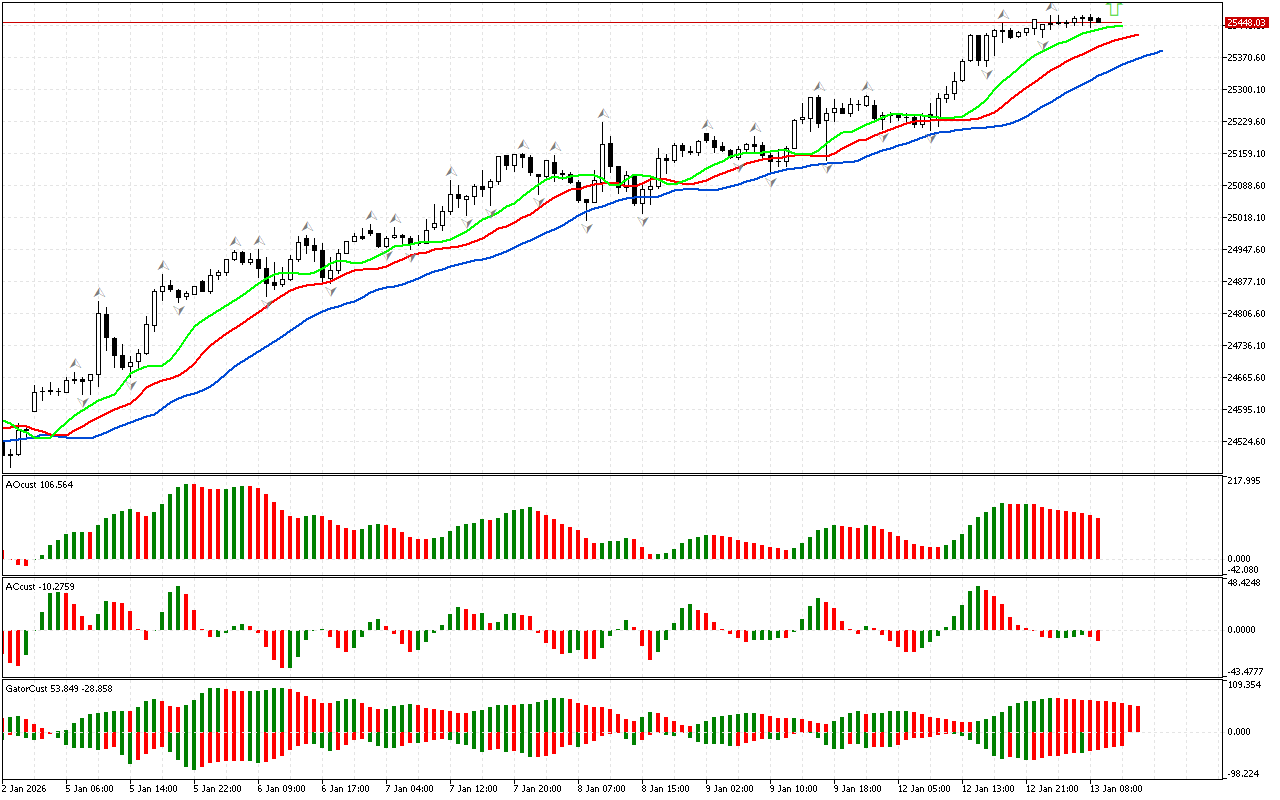The image size is (1280, 800).
Task: Click the right end of the red Alligator line
Action: (1137, 35)
